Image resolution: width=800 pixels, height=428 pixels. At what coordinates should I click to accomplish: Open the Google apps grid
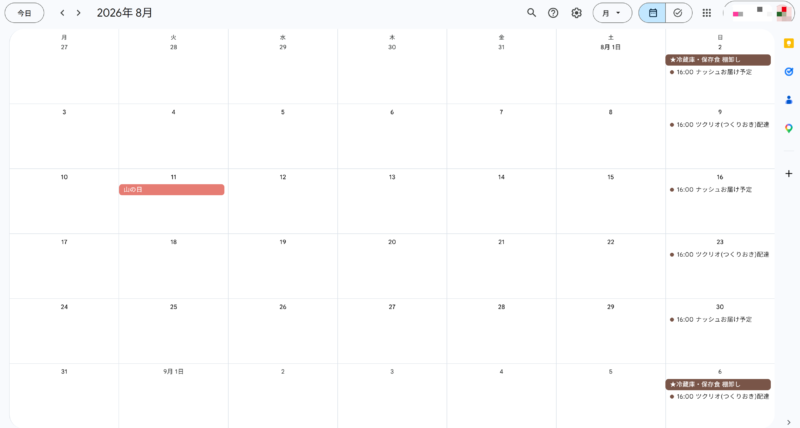point(707,13)
